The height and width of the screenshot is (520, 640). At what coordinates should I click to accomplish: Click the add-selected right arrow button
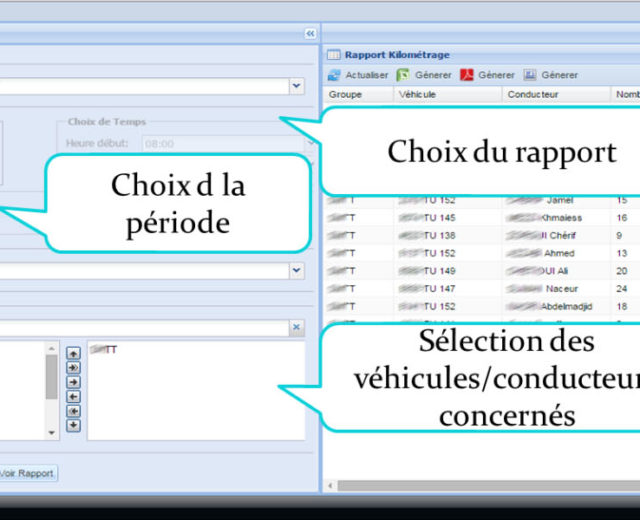click(x=74, y=382)
